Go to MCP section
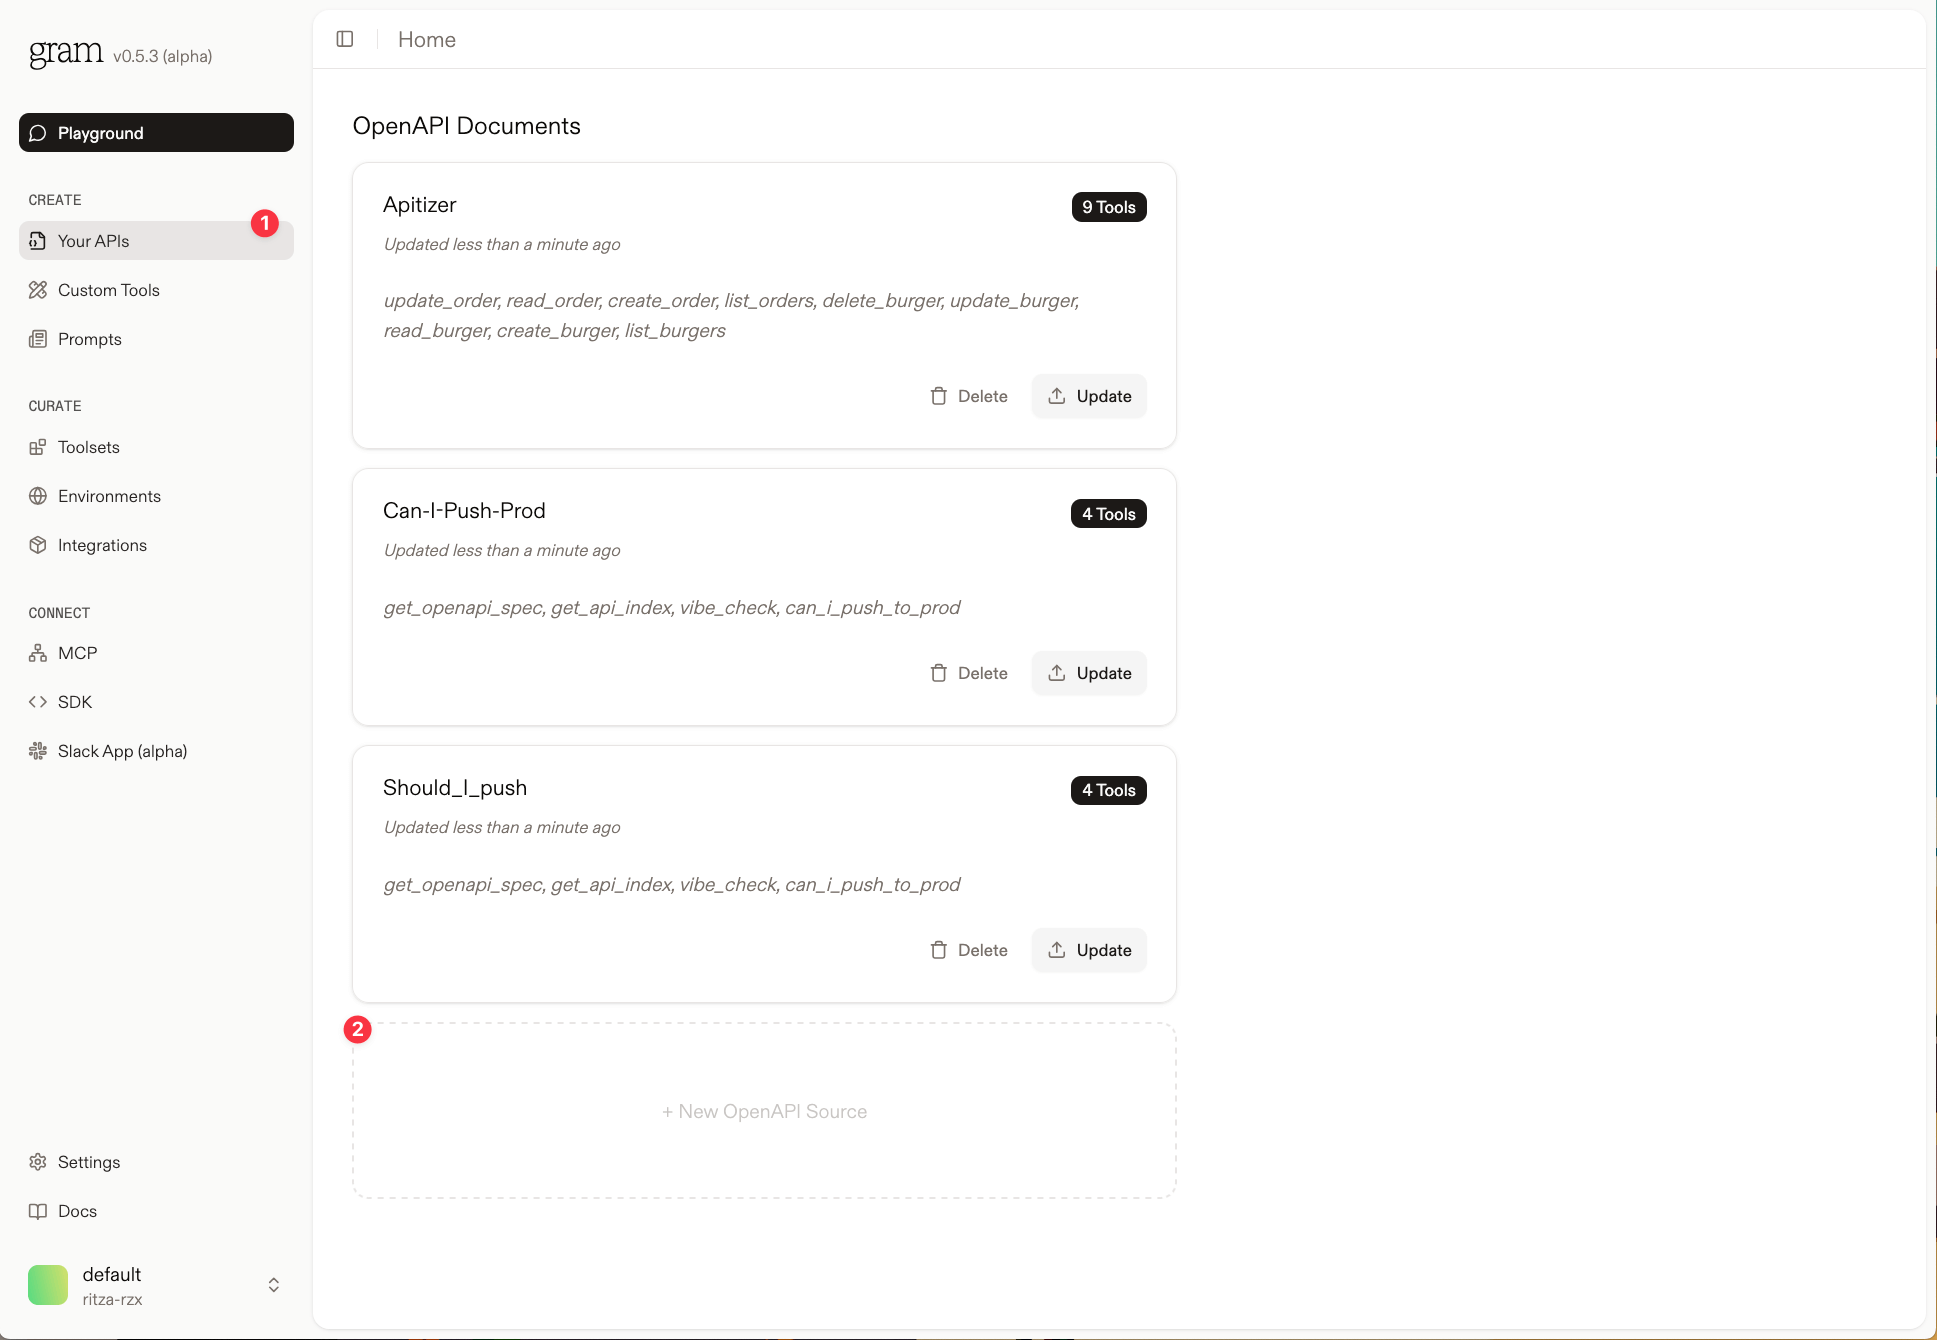The image size is (1937, 1340). (156, 653)
